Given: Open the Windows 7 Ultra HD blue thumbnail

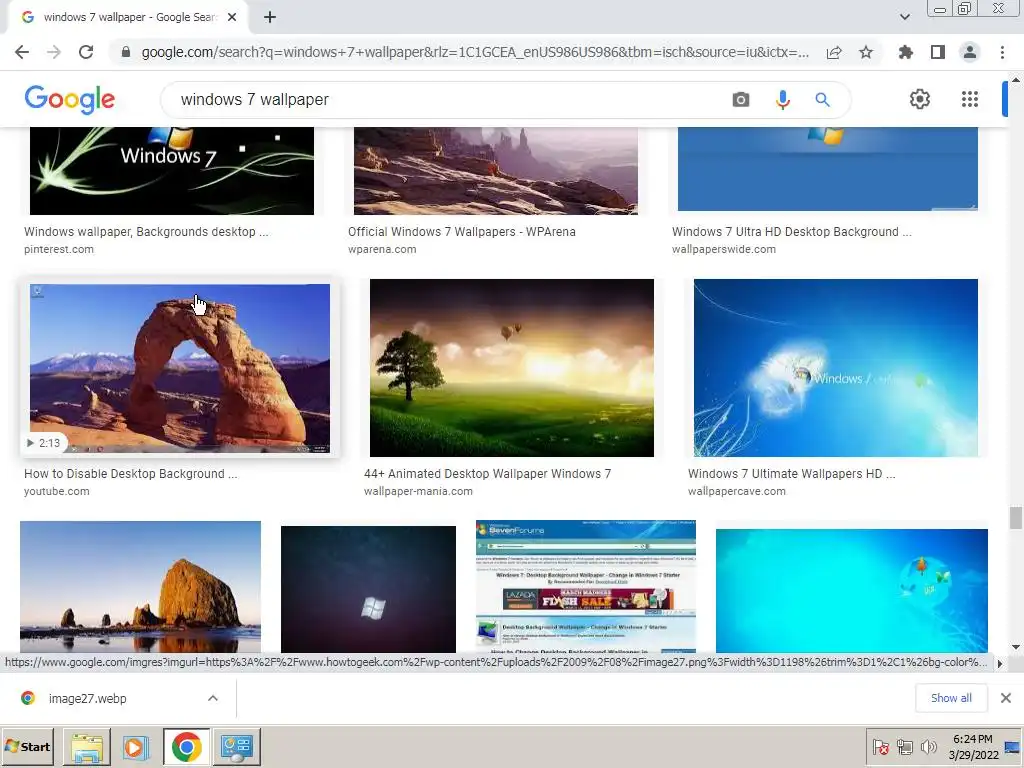Looking at the screenshot, I should [x=827, y=168].
